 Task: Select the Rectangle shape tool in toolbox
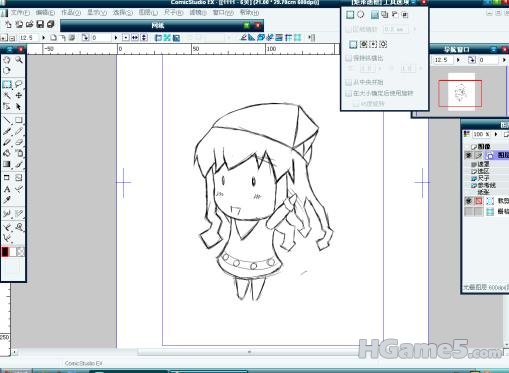point(19,120)
